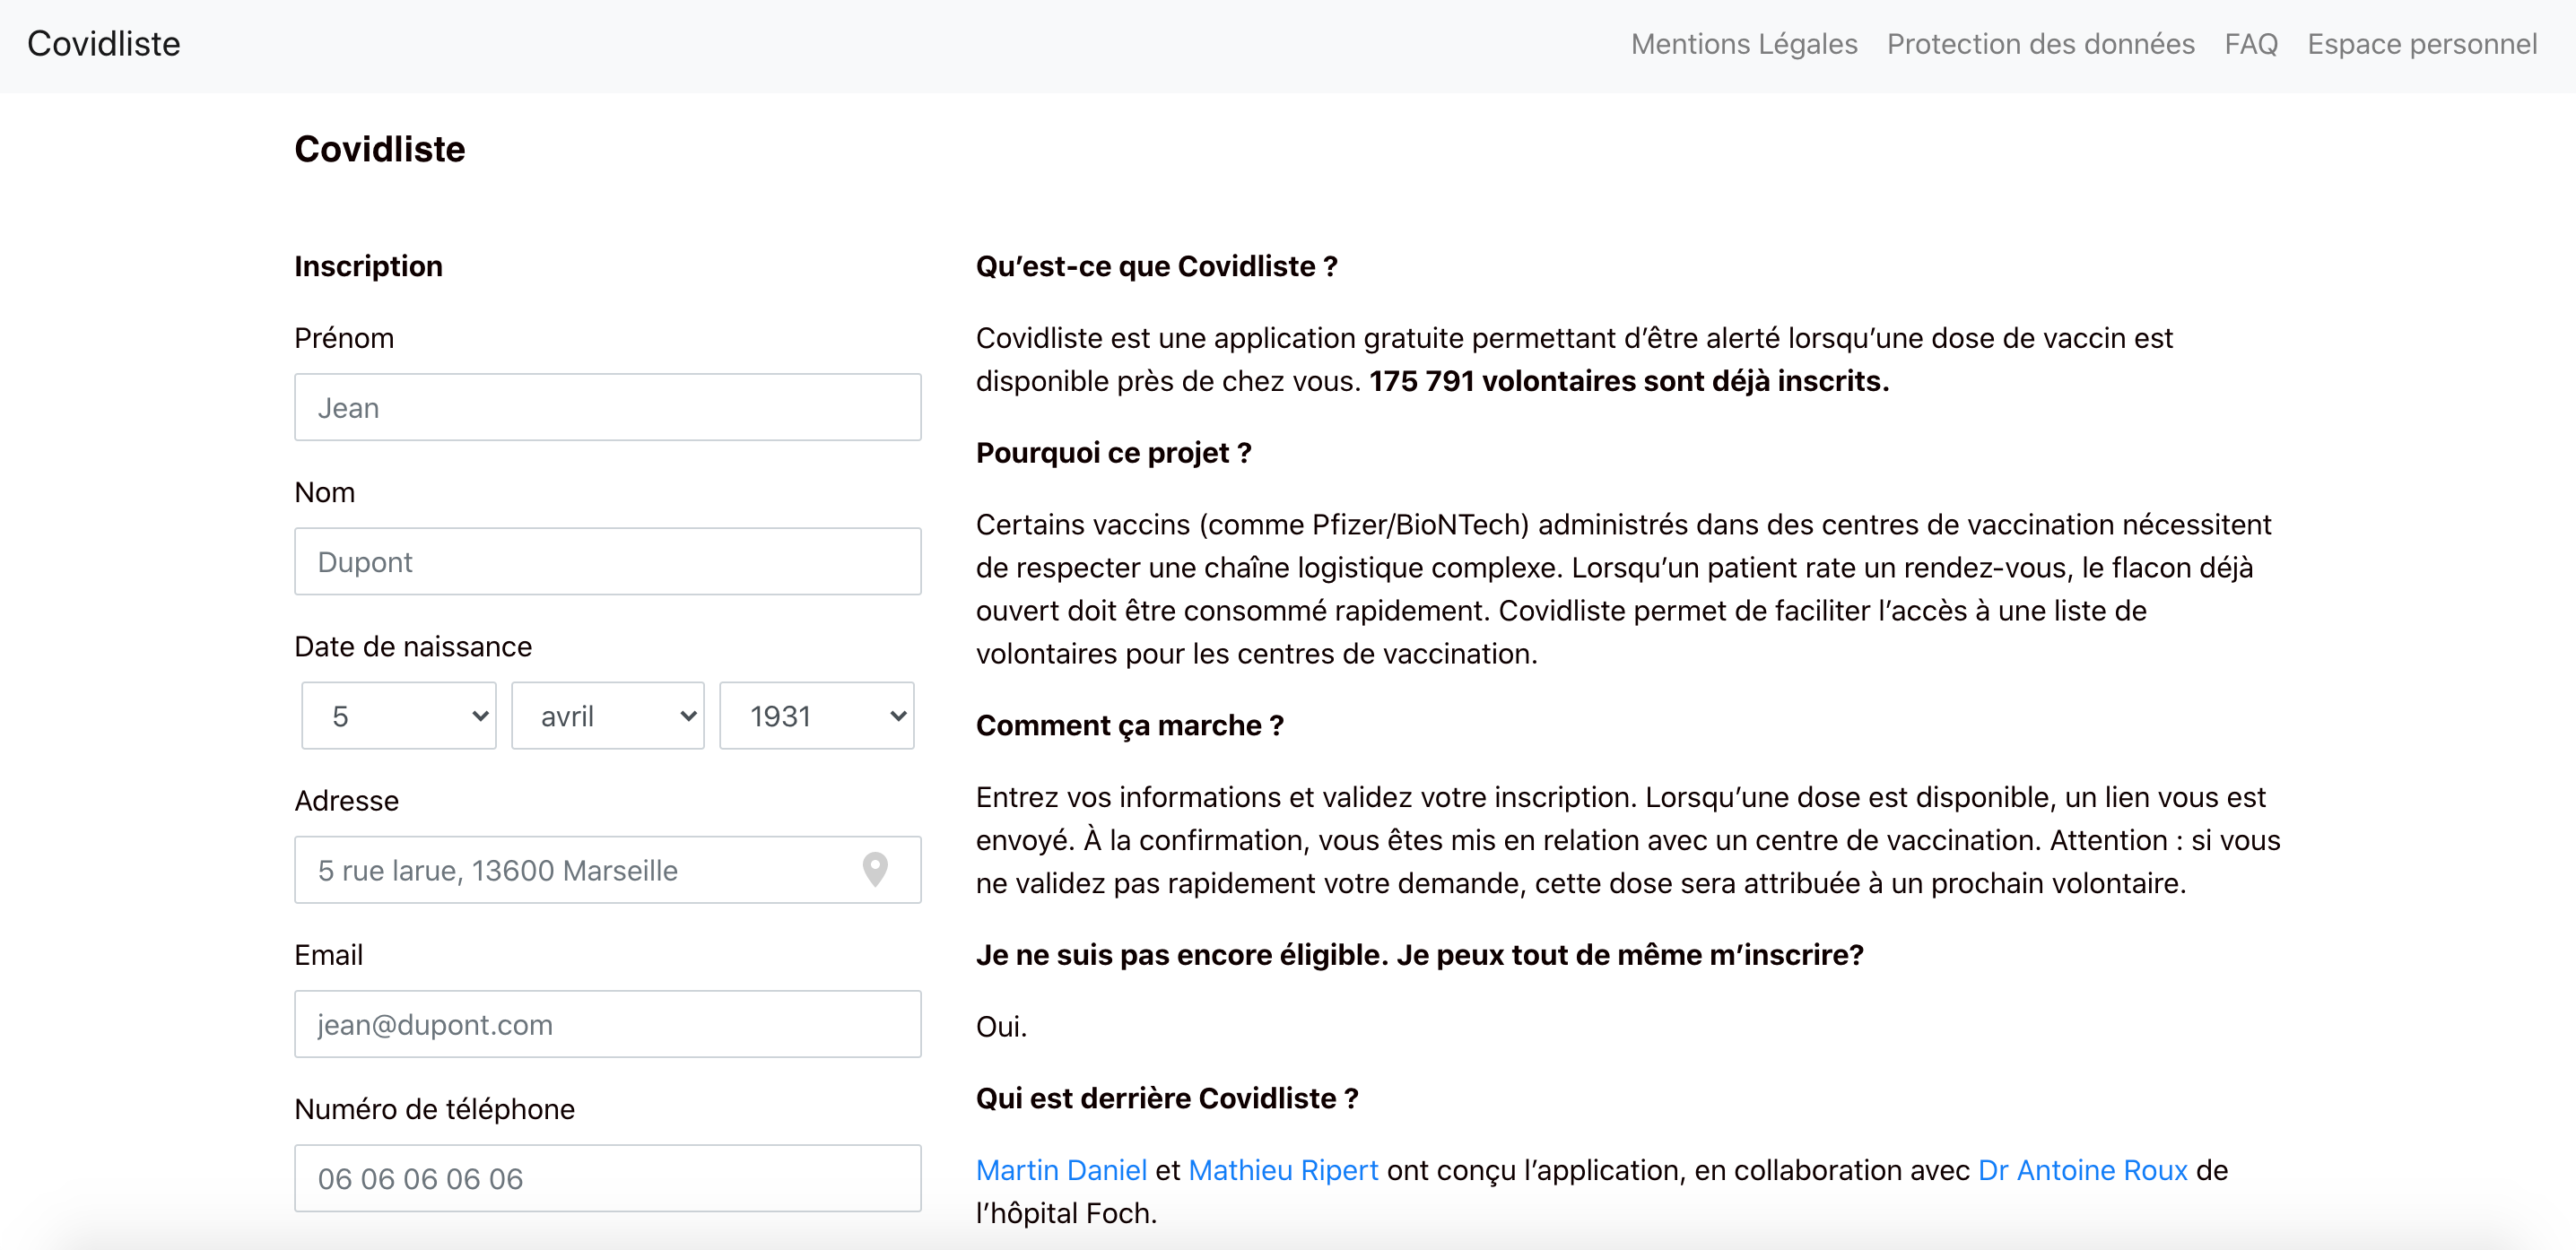Click the Prénom field label
2576x1250 pixels.
[x=344, y=338]
